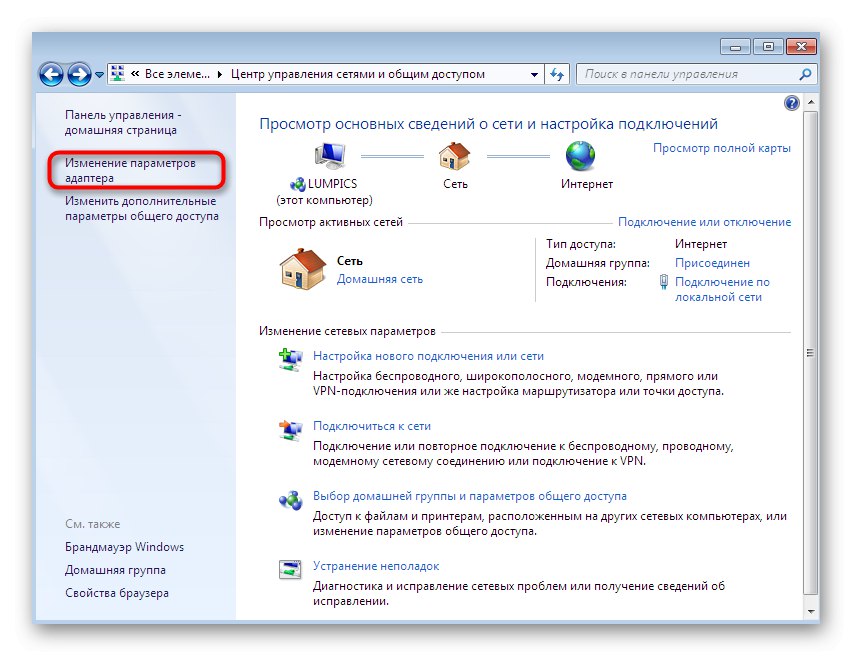Click the "Сеть" label under the house in map

(455, 184)
